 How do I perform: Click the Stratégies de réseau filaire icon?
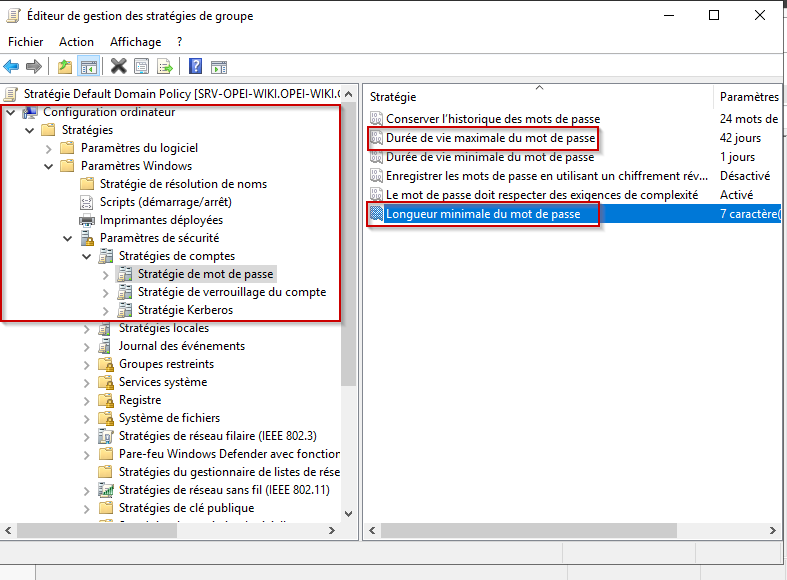(106, 437)
